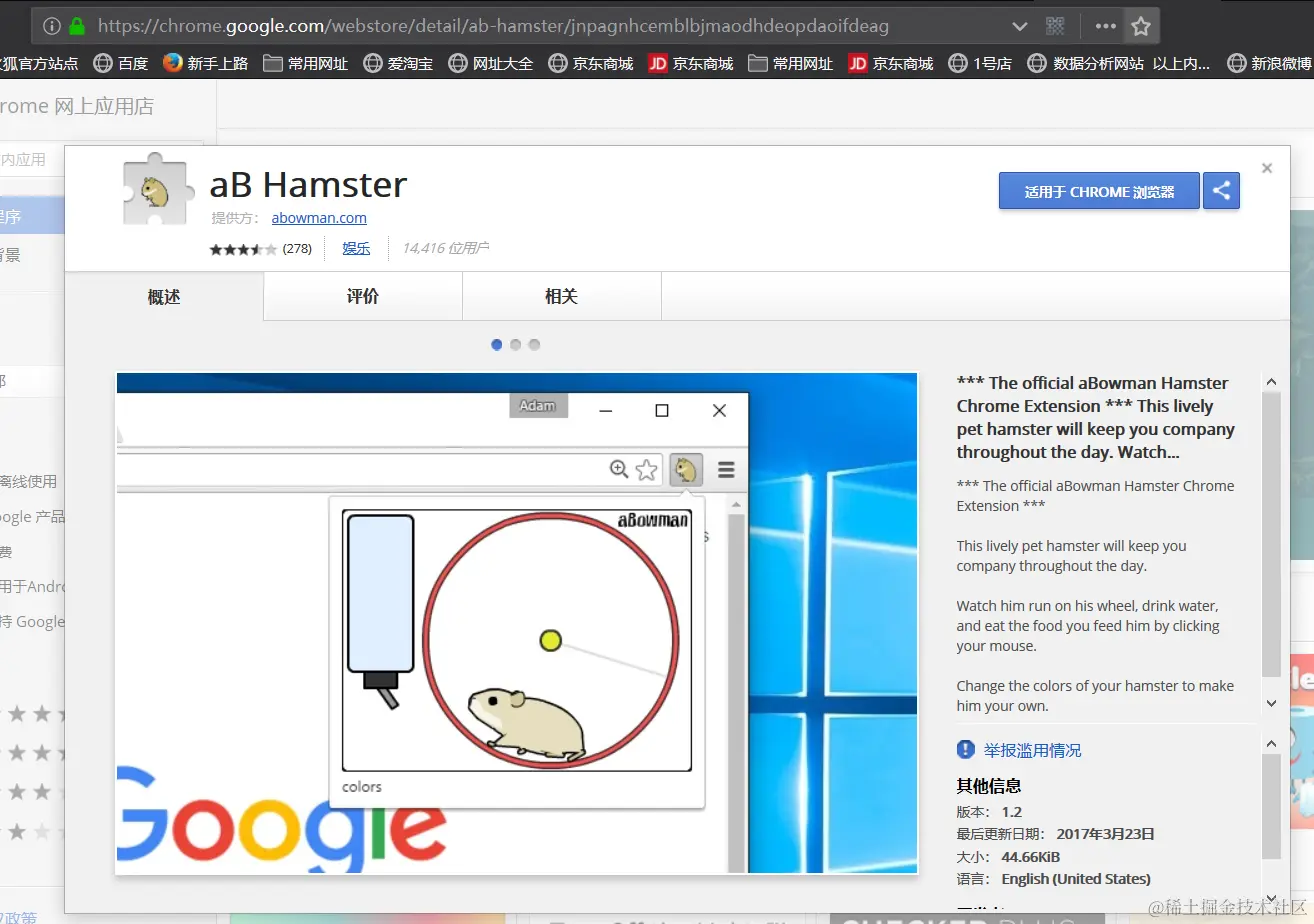
Task: Open the 新手上路 Firefox bookmark
Action: (205, 63)
